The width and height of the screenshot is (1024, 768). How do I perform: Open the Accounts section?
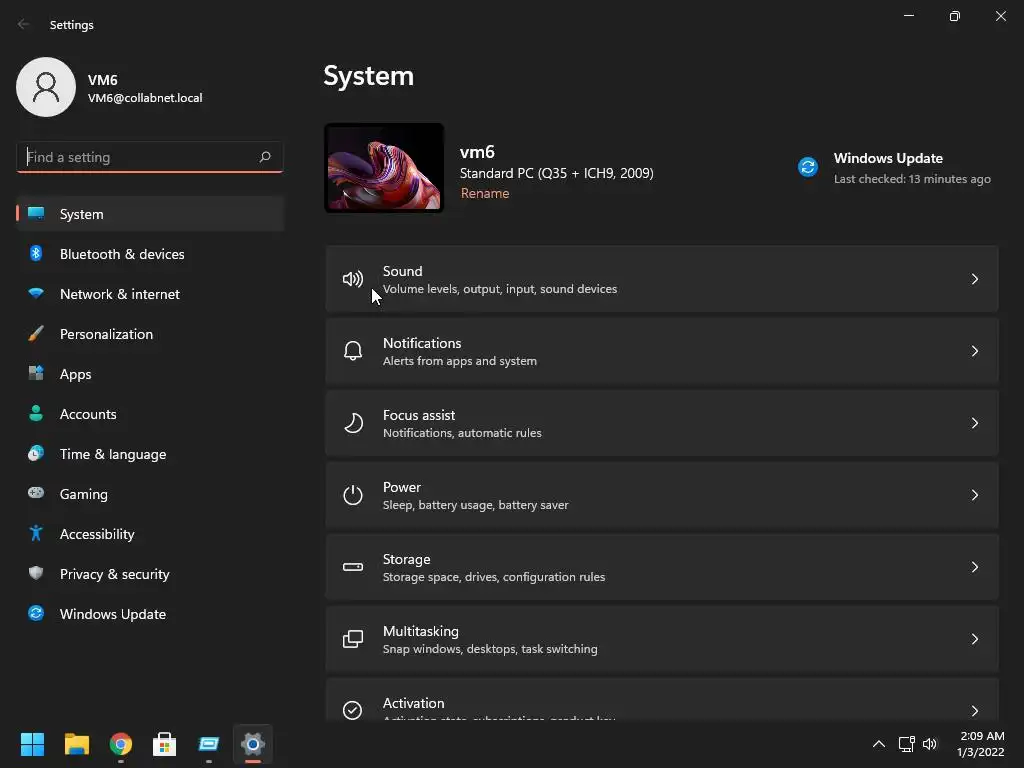(x=150, y=413)
